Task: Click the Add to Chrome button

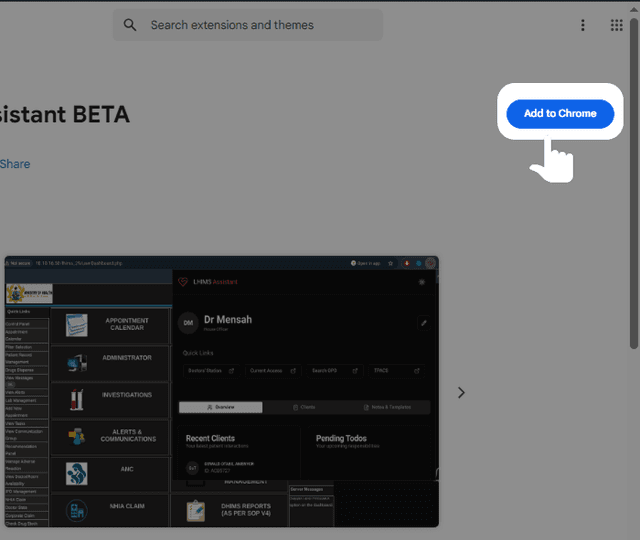Action: click(559, 113)
